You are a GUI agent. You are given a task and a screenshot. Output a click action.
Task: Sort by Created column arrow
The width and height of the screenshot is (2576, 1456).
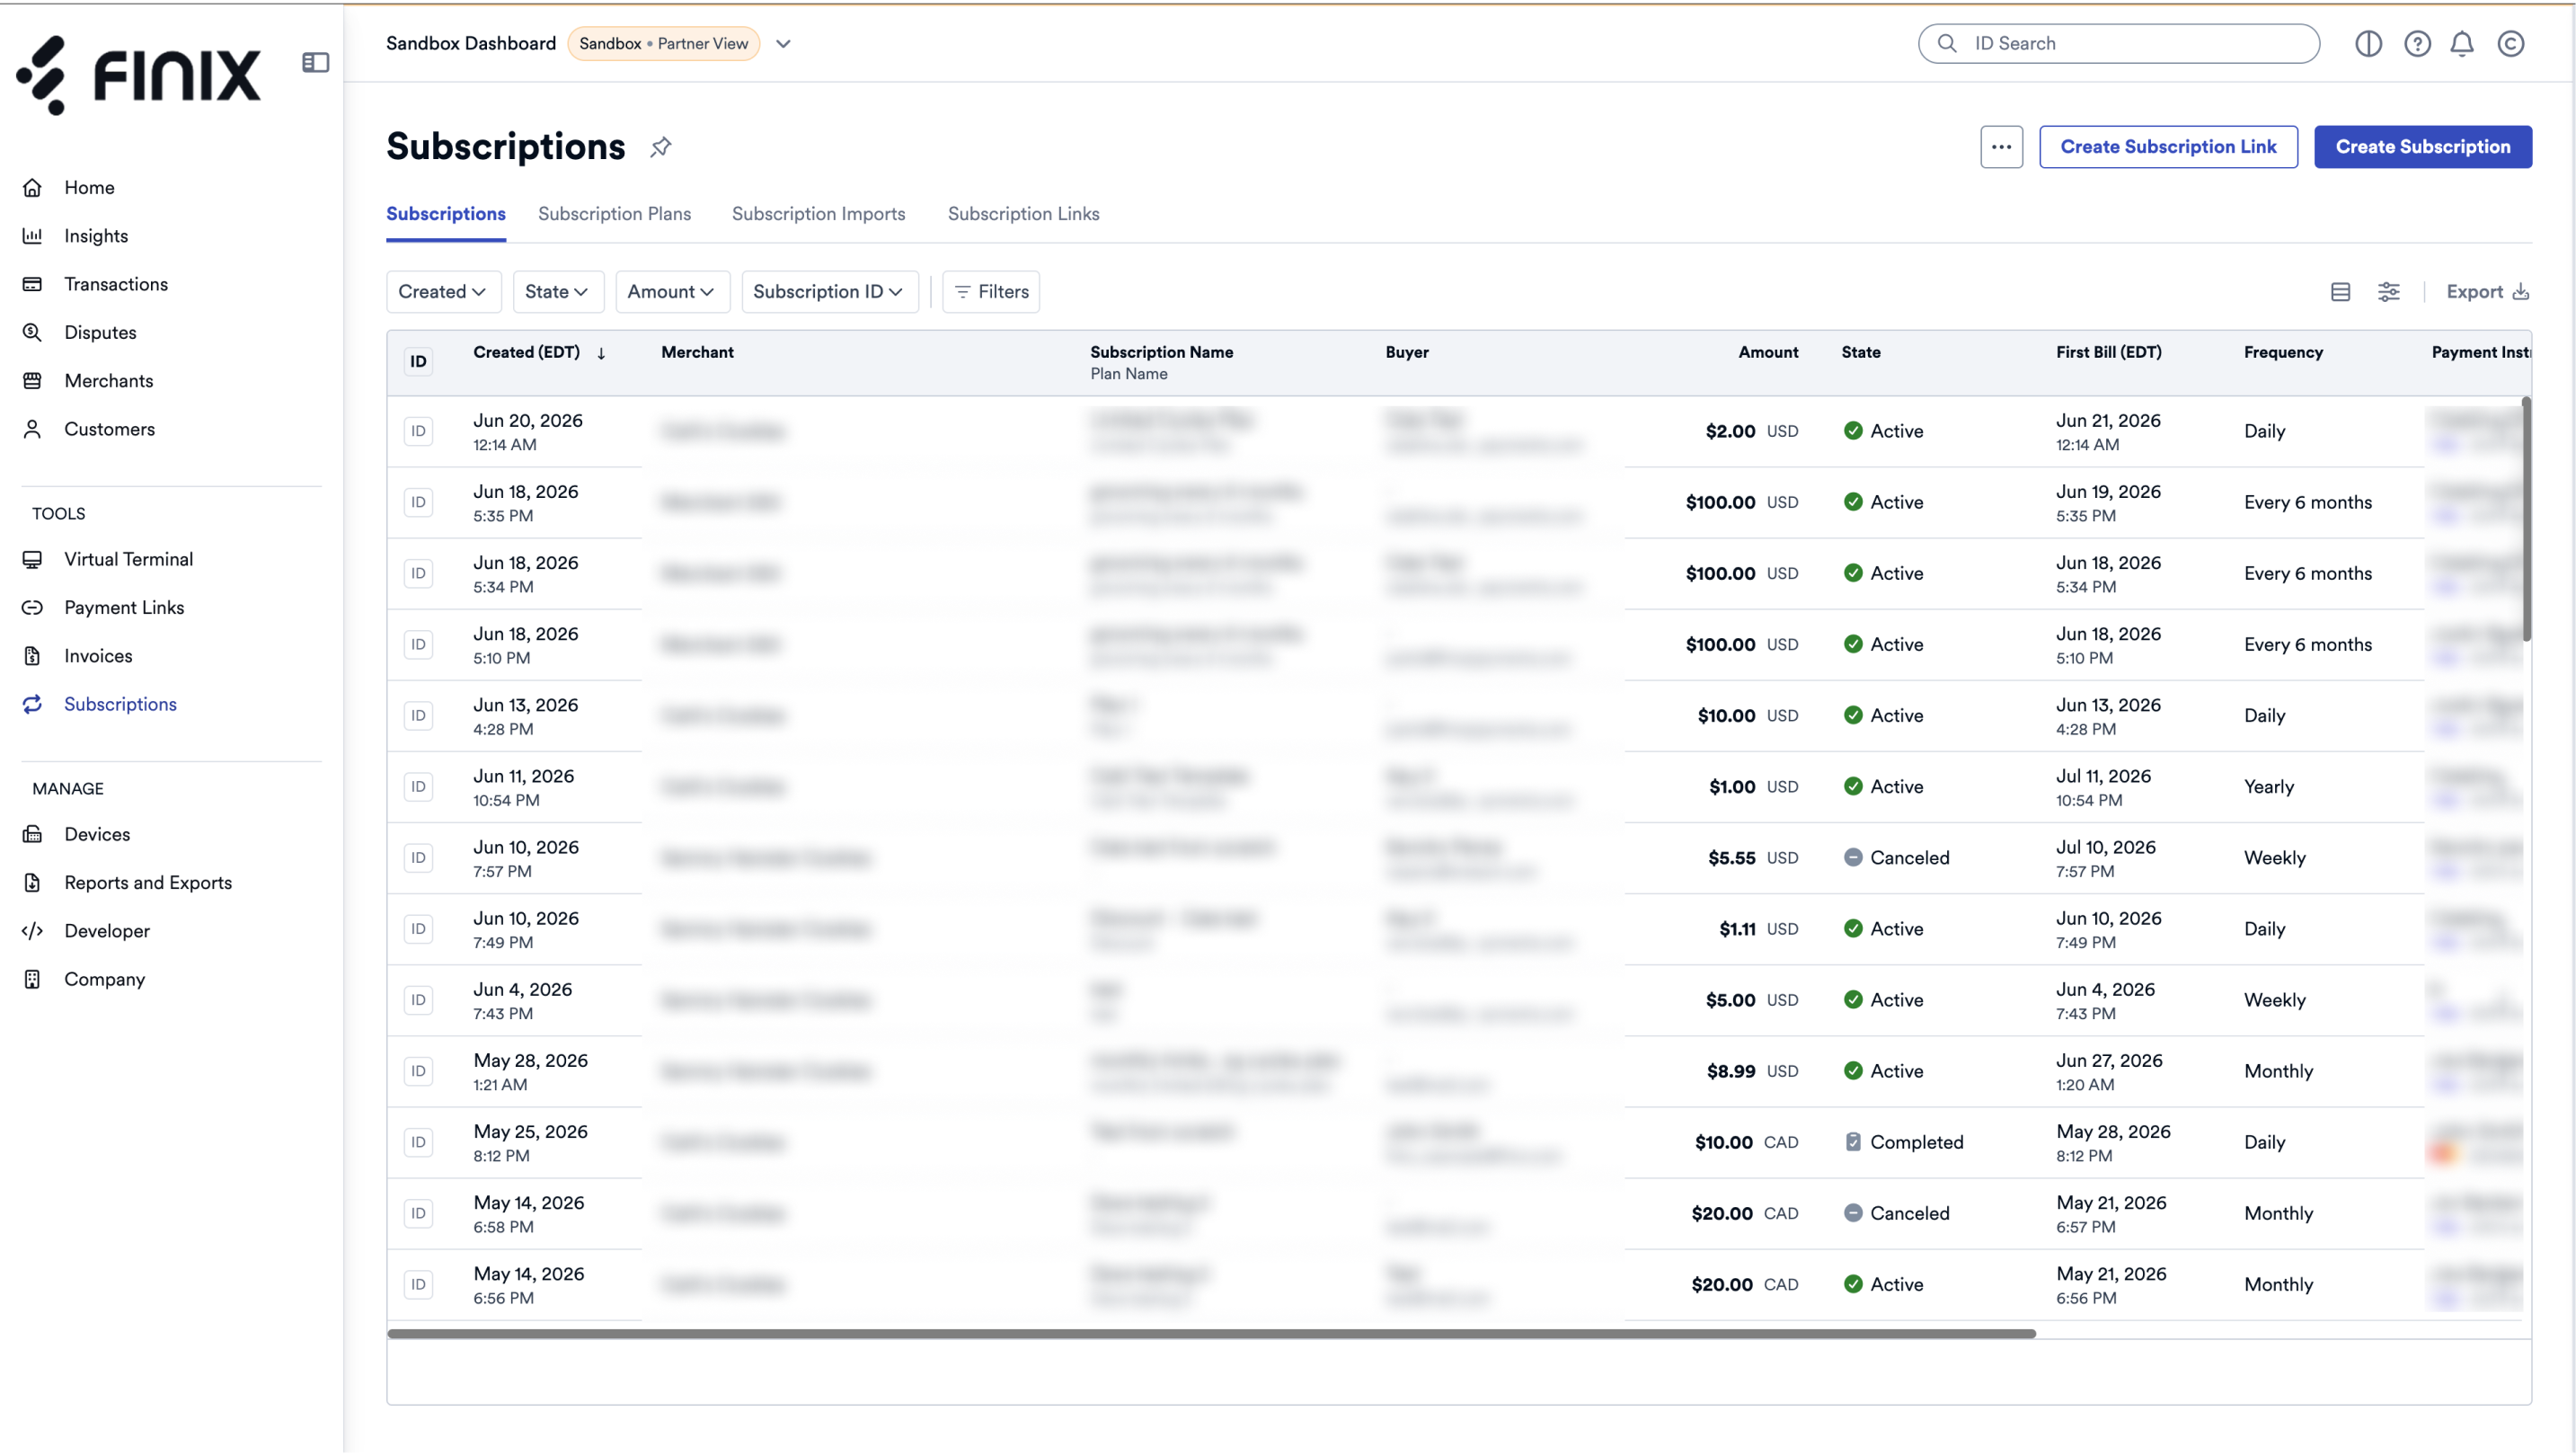(601, 353)
